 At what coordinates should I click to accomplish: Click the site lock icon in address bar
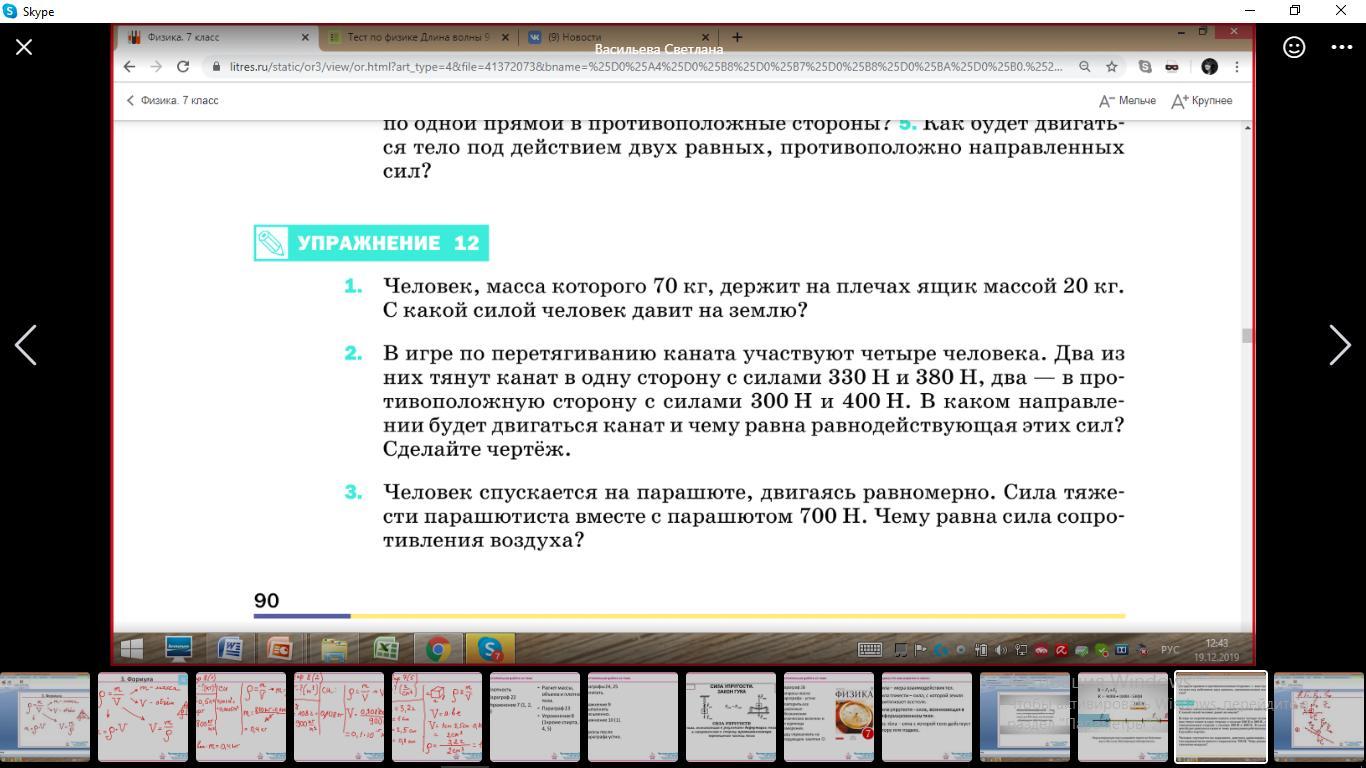[x=215, y=66]
